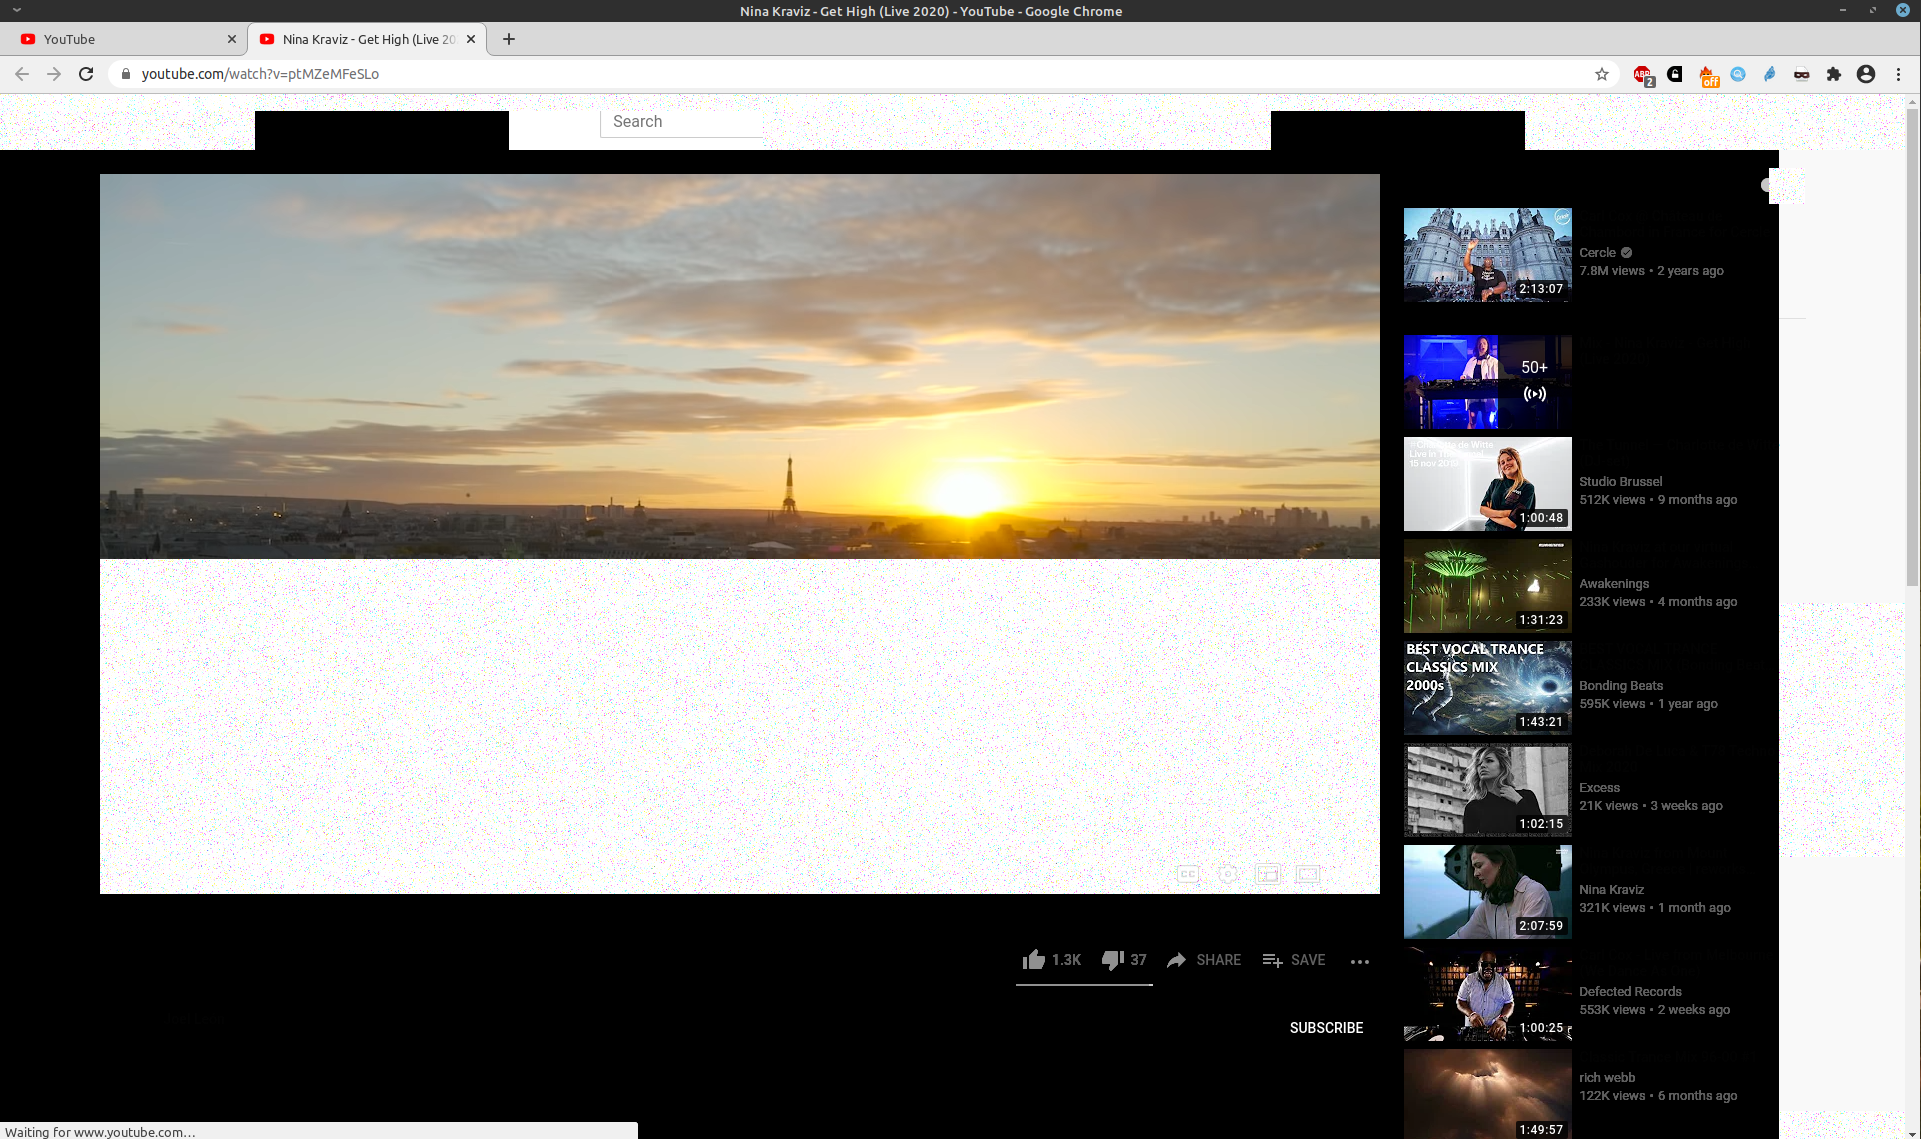Viewport: 1921px width, 1139px height.
Task: Open the subtitles (CC) button on the player
Action: [1188, 874]
